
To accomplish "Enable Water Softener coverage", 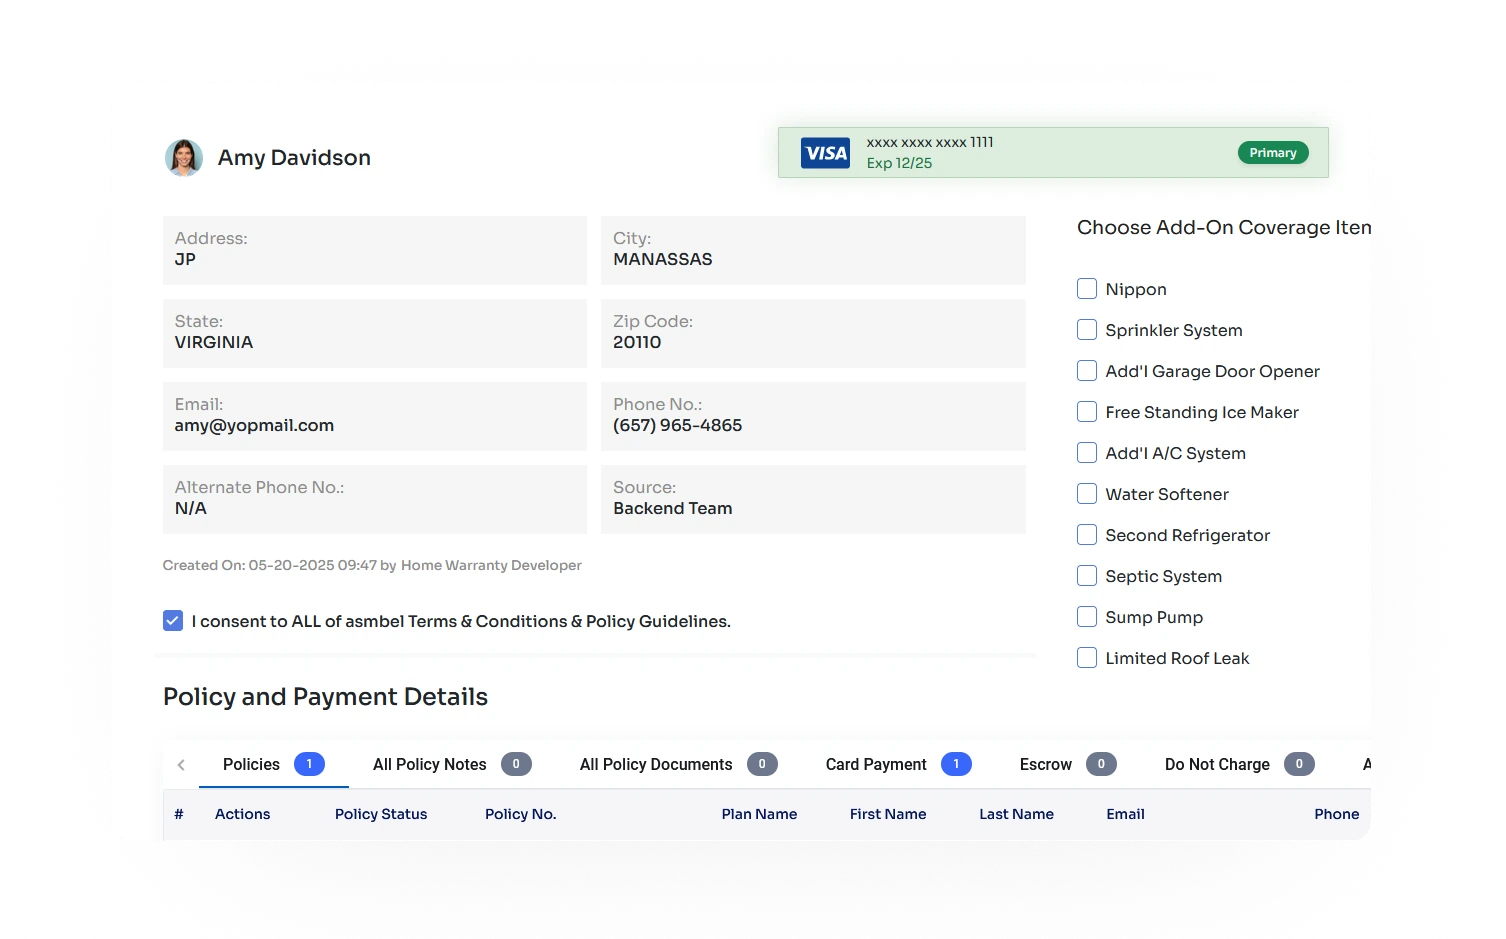I will click(x=1087, y=494).
